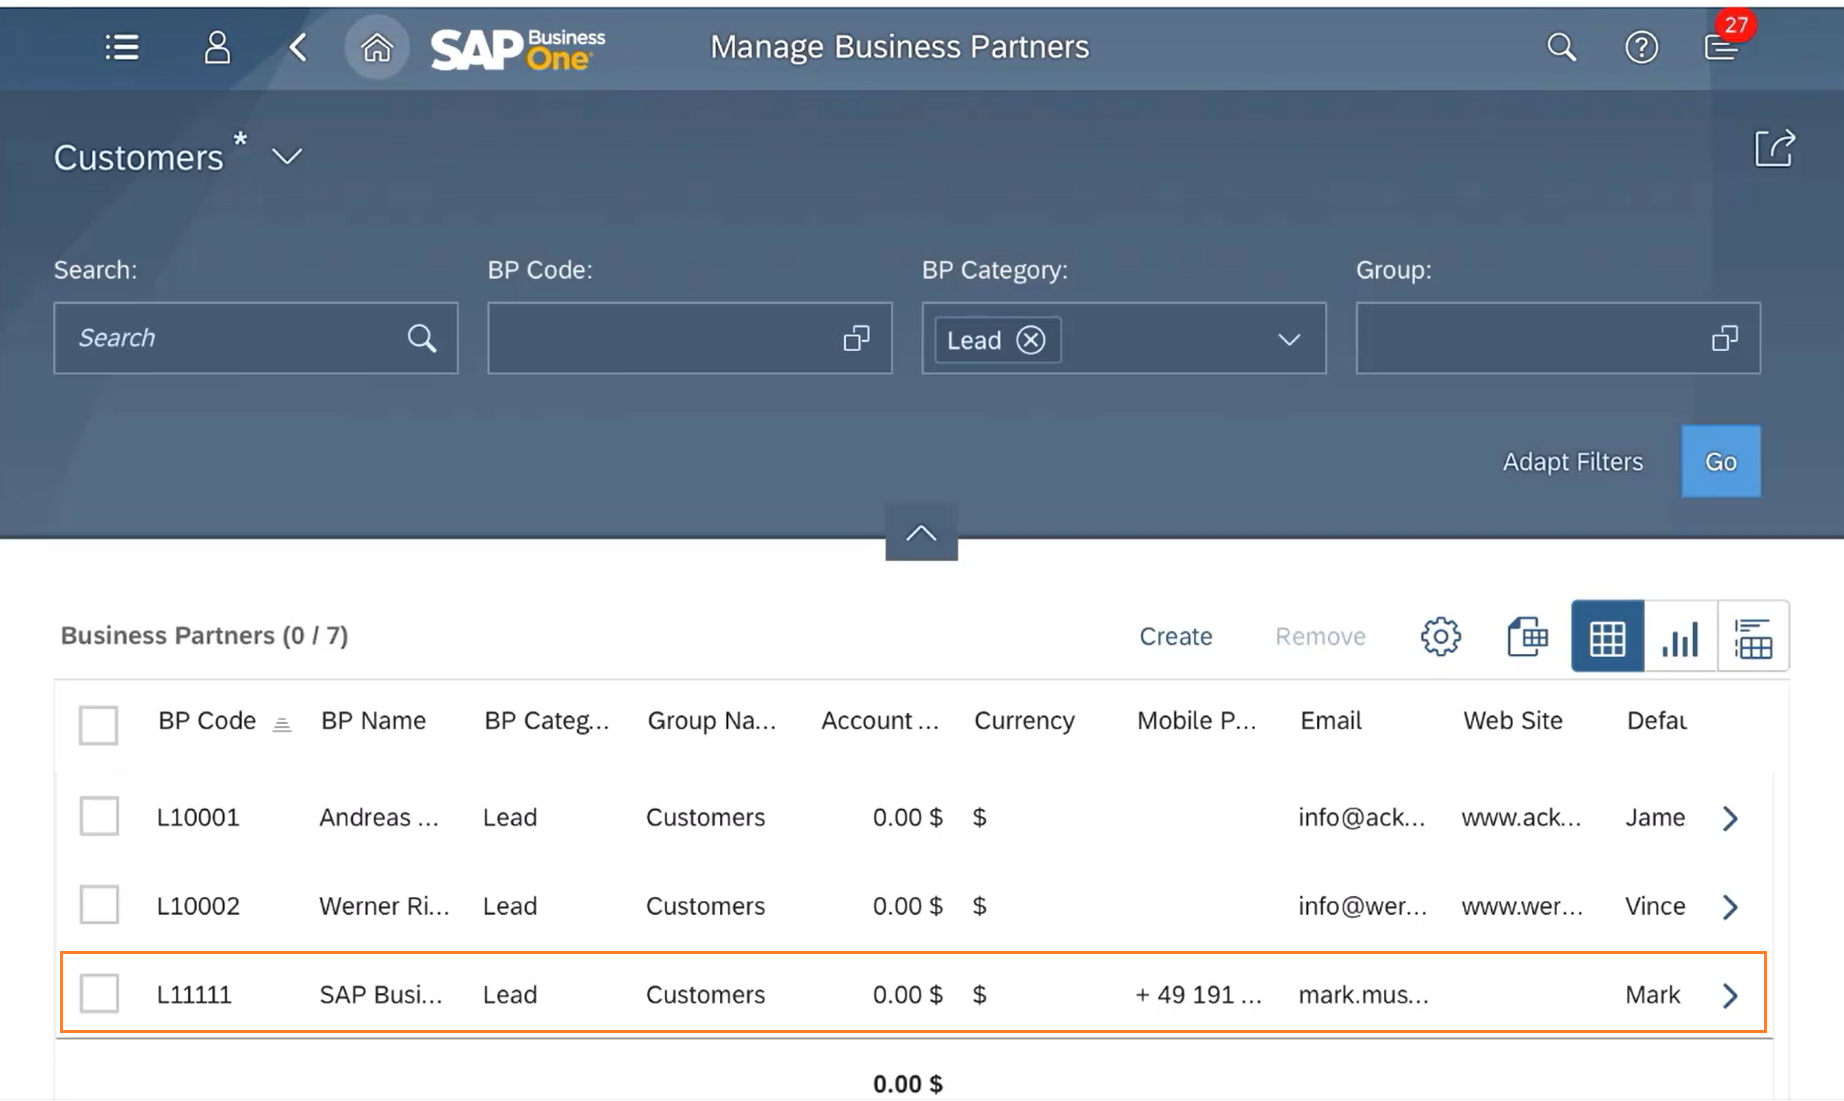Open the help question mark icon

[1641, 47]
